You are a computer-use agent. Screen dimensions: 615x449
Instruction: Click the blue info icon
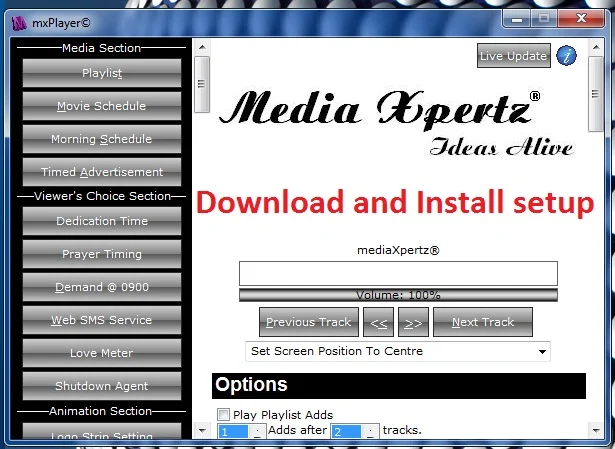(x=566, y=55)
